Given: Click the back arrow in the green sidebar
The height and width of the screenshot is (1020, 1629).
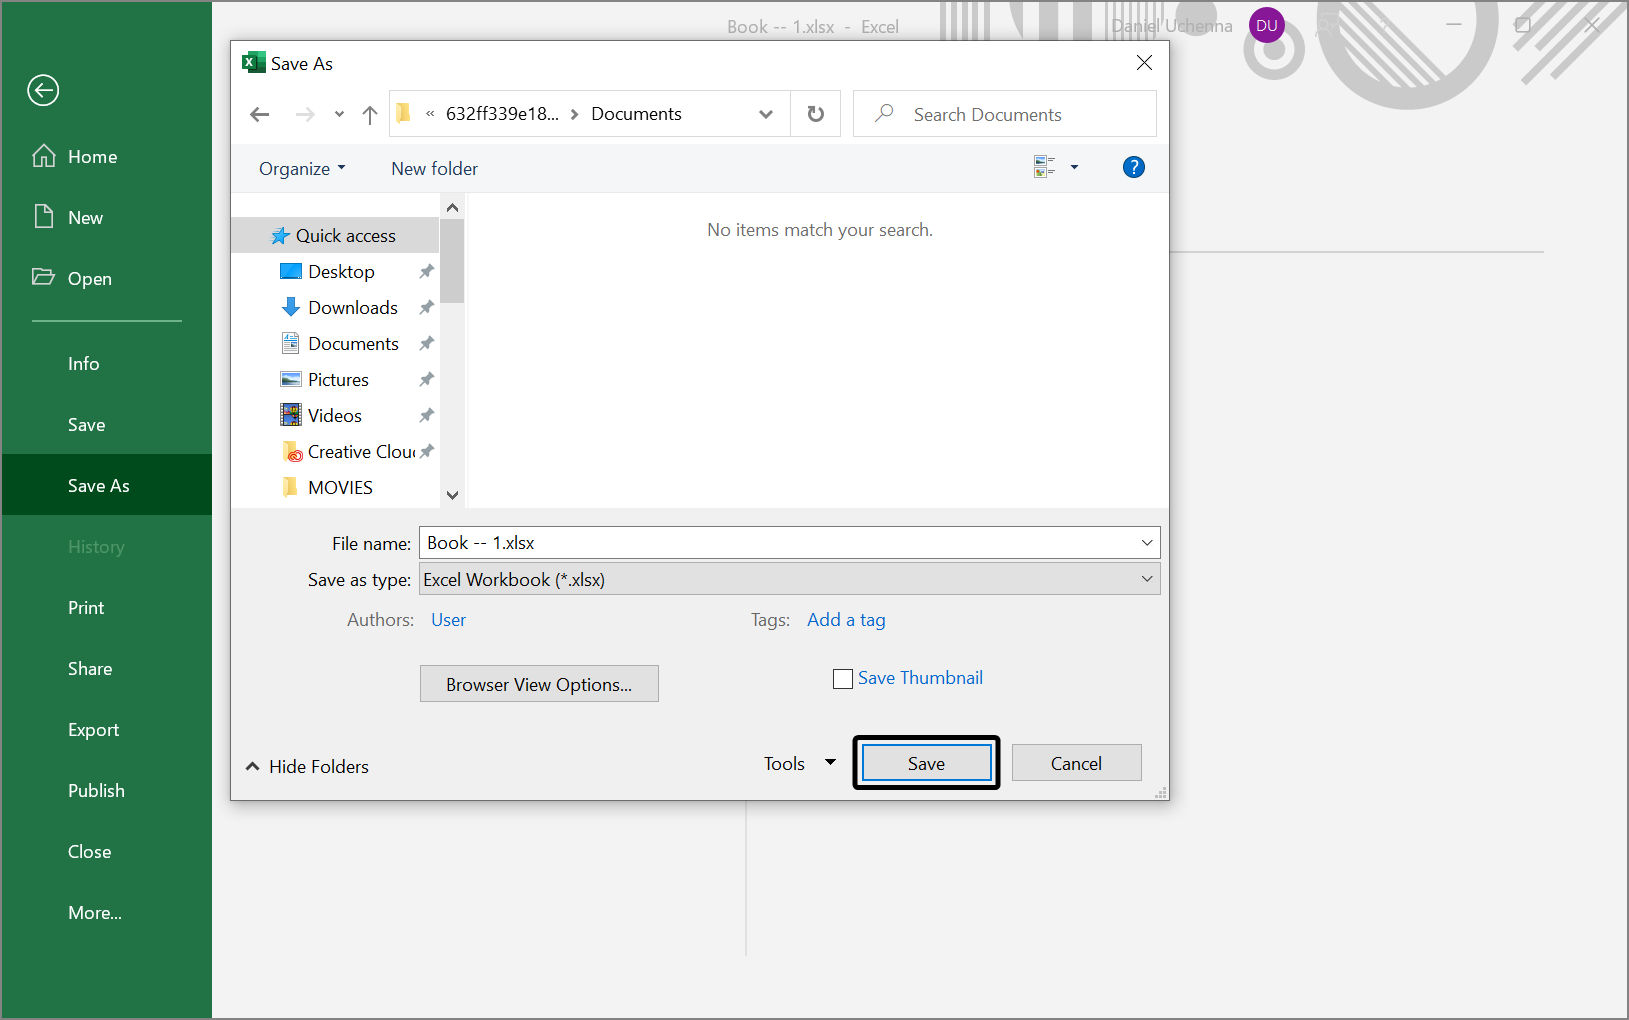Looking at the screenshot, I should coord(42,90).
